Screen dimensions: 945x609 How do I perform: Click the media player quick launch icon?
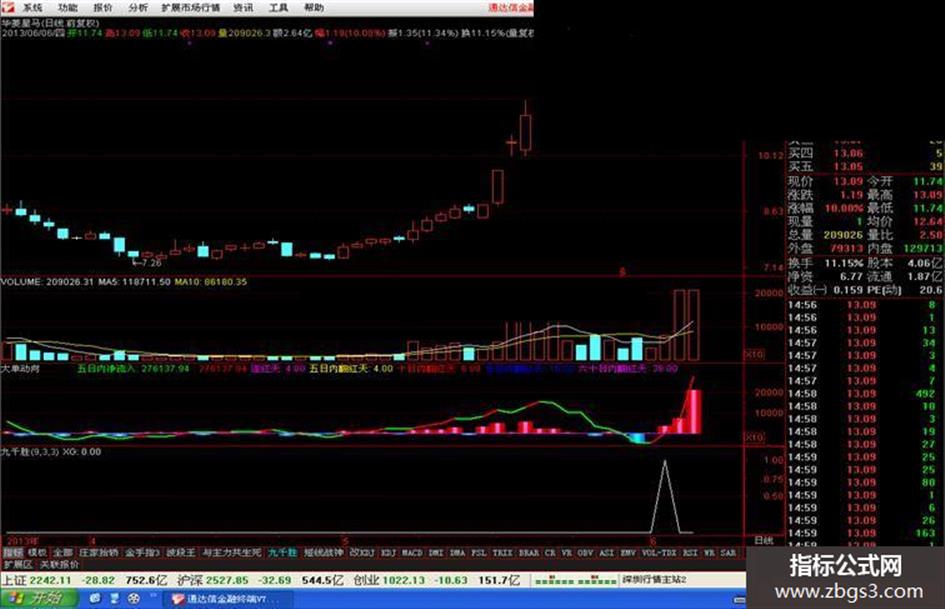tap(134, 599)
